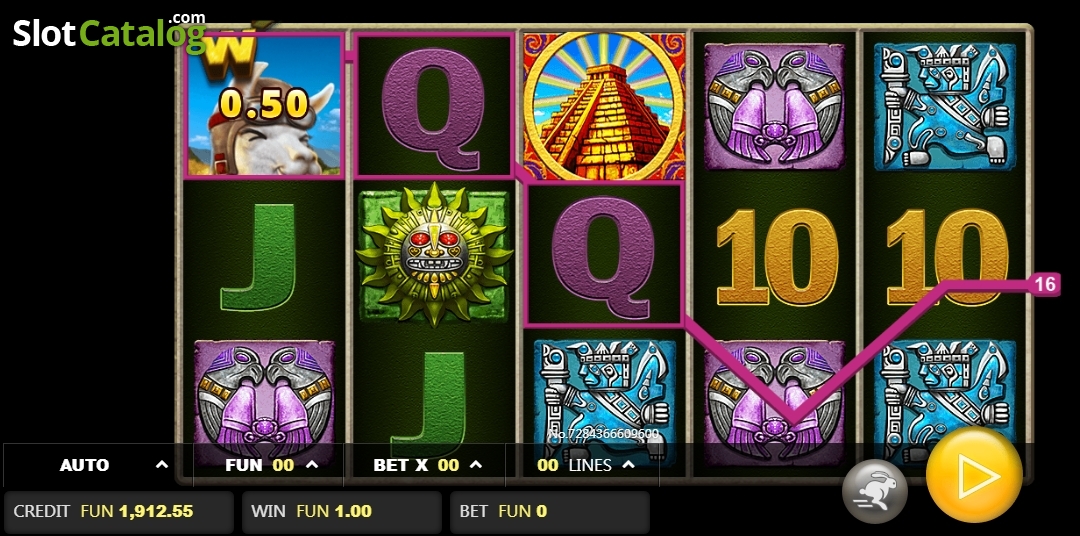
Task: Click the green J symbol in first reel
Action: coord(259,256)
